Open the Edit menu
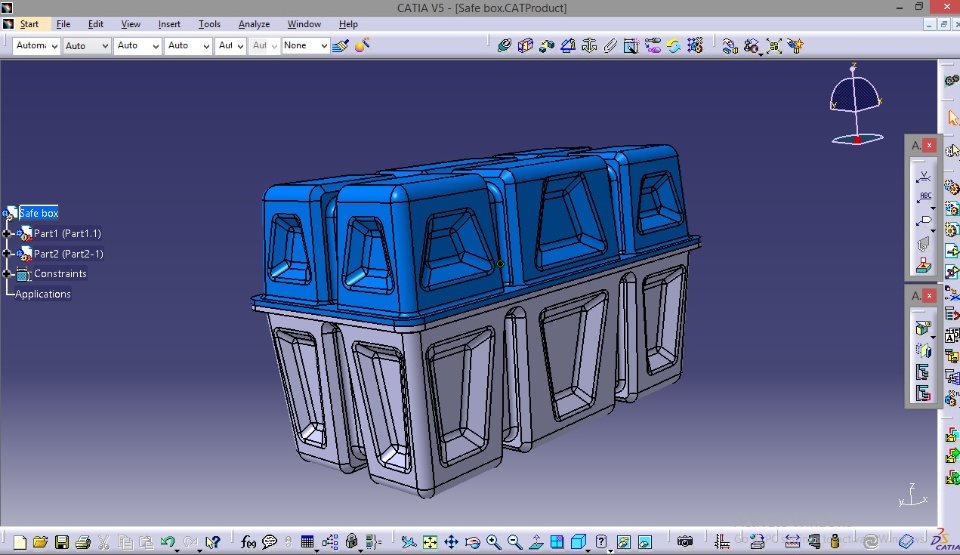 click(96, 24)
